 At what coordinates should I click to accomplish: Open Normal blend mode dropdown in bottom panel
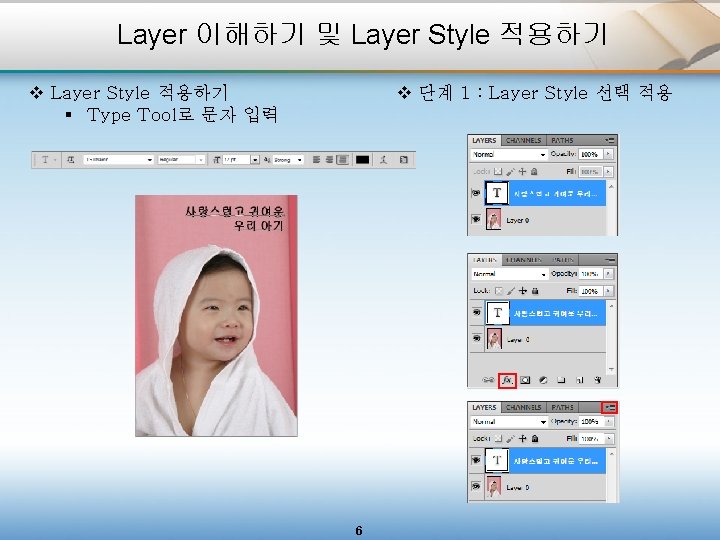tap(509, 422)
